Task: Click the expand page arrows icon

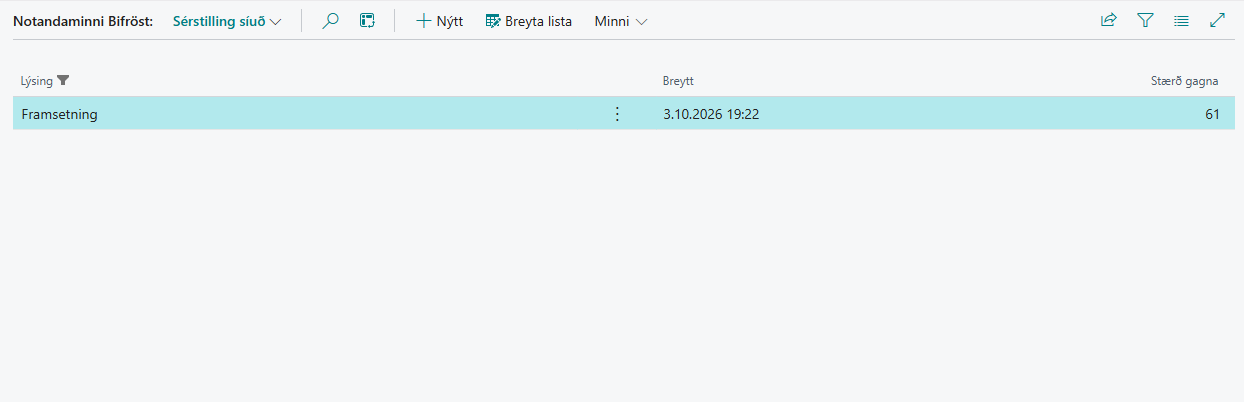Action: 1217,20
